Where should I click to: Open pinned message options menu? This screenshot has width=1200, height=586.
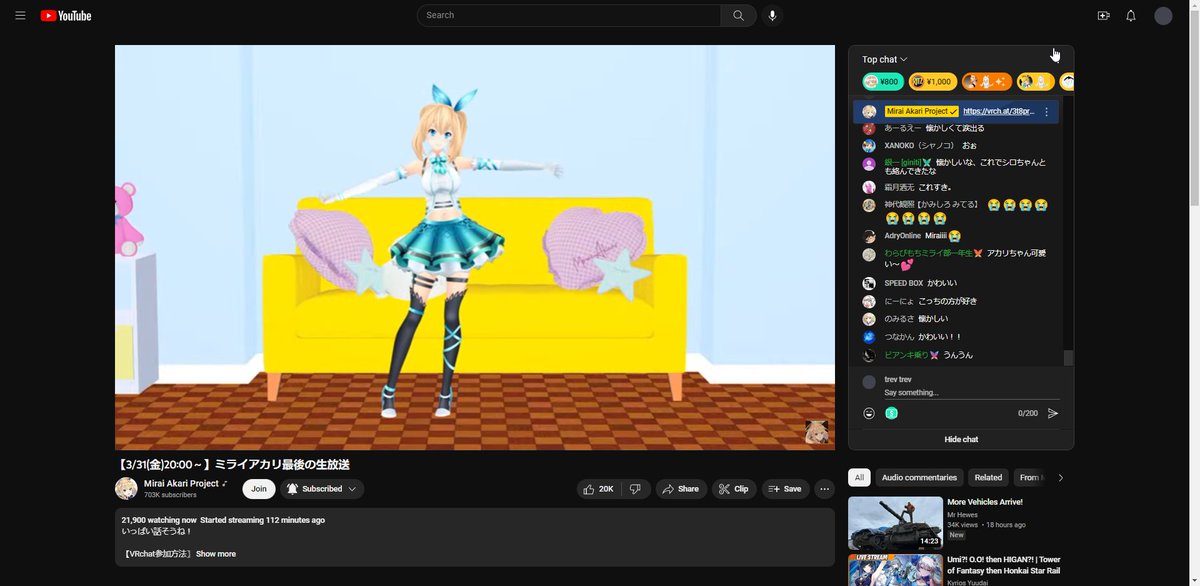point(1046,112)
